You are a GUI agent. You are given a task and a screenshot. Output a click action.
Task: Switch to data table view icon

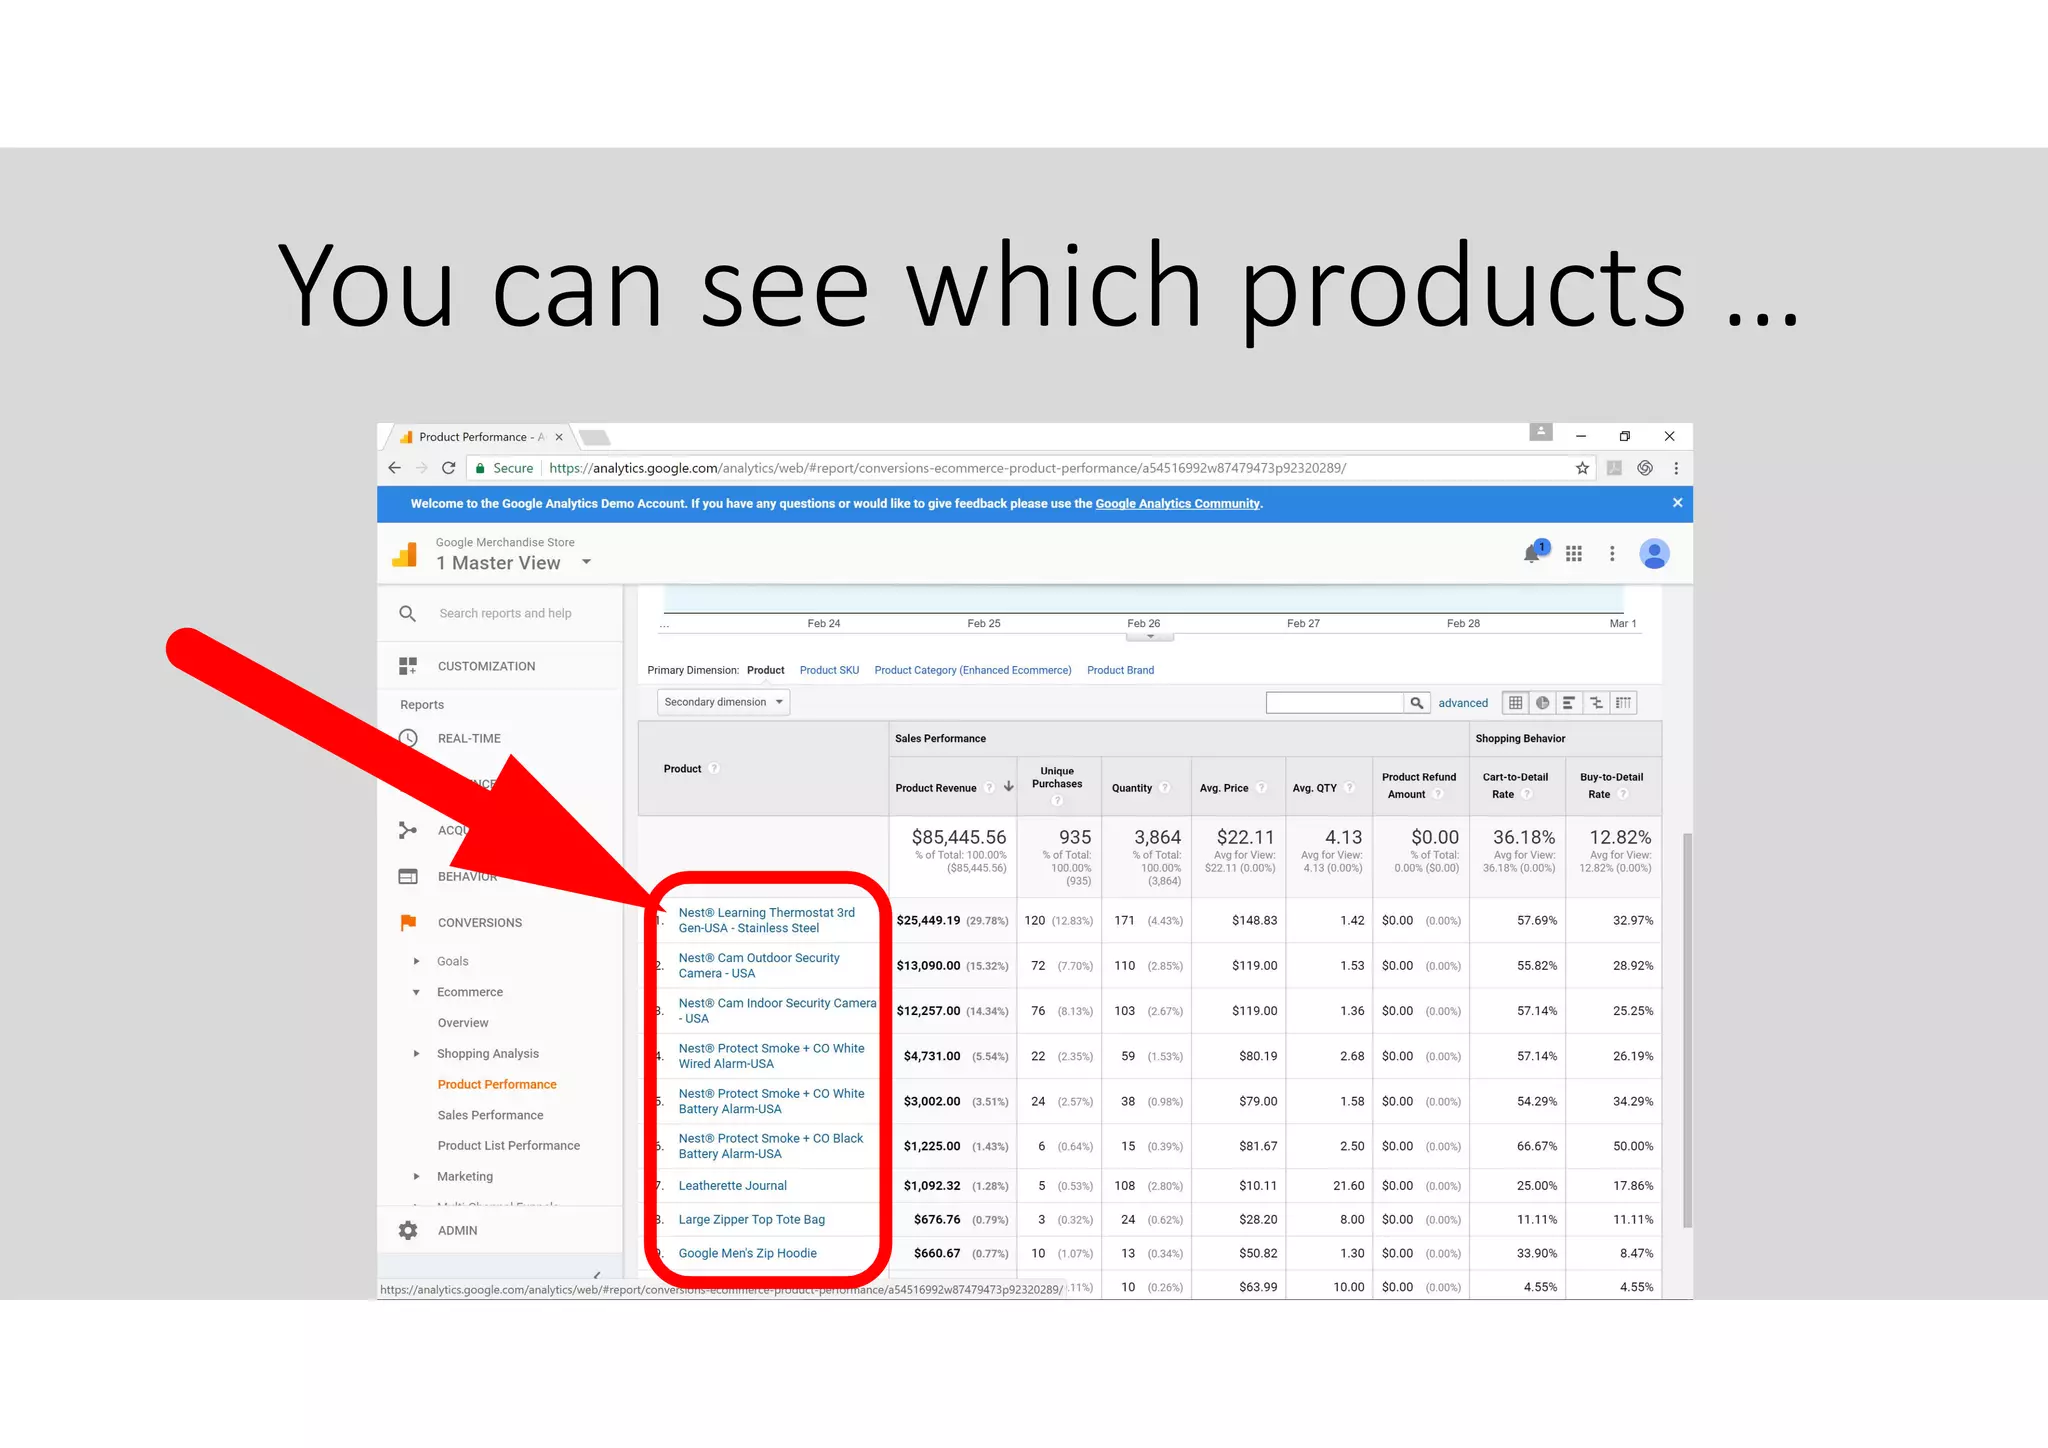(x=1516, y=703)
